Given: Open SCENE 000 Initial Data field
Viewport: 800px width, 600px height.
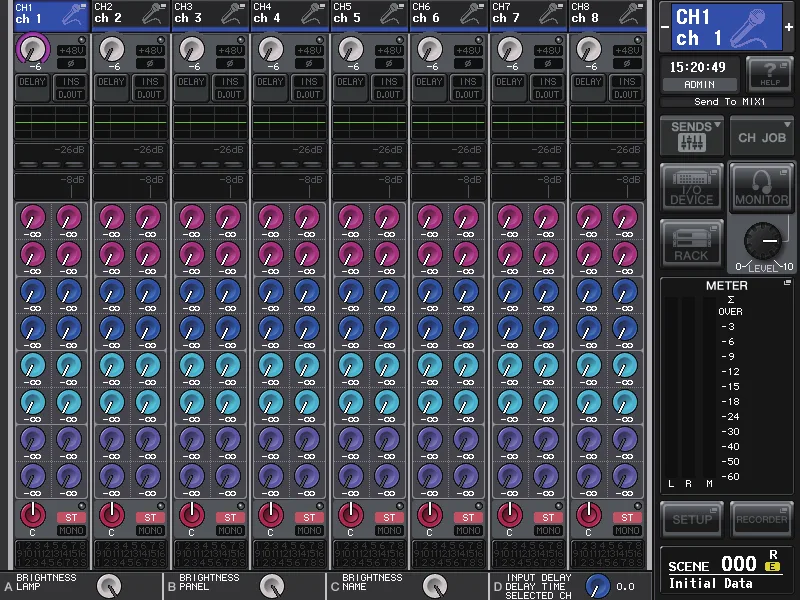Looking at the screenshot, I should pos(727,572).
